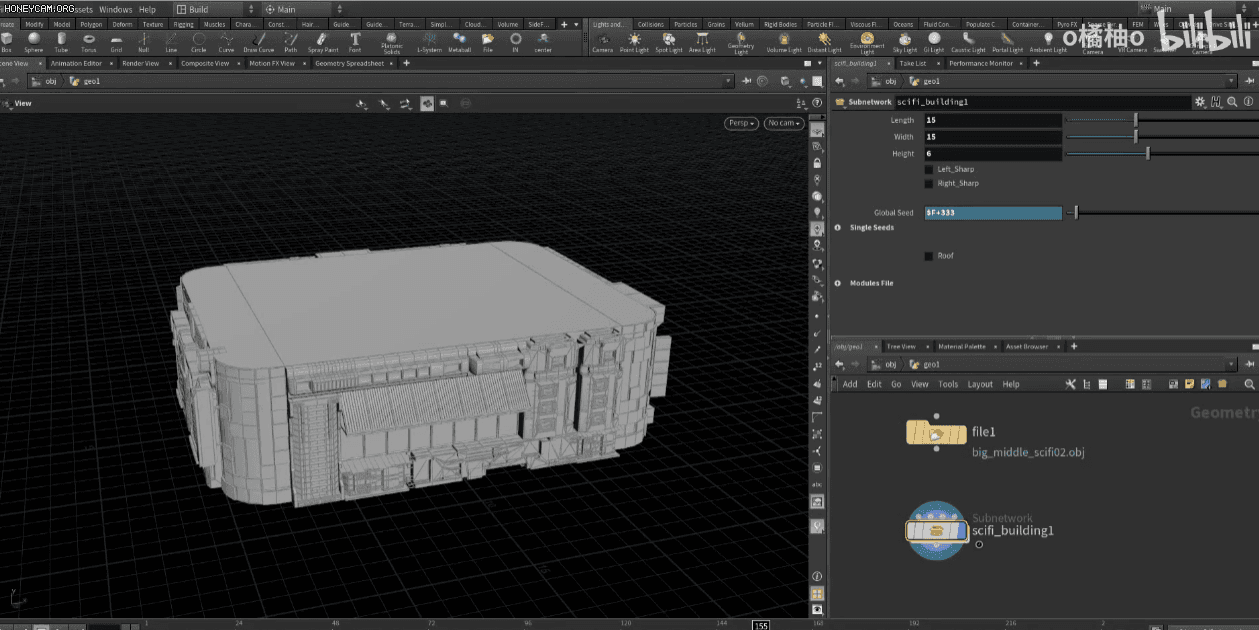Click the viewport lock icon in right toolbar
This screenshot has height=630, width=1259.
click(x=818, y=162)
